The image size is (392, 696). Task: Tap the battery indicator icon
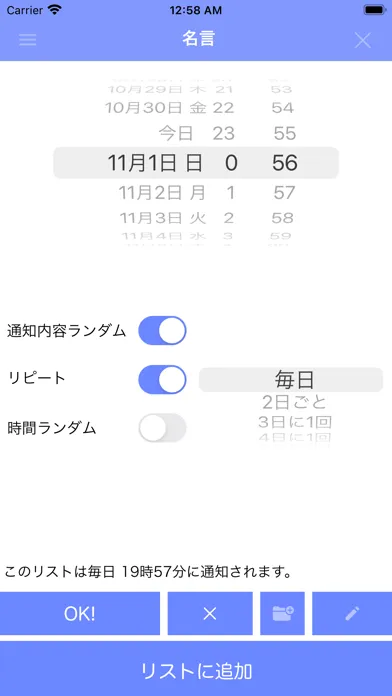point(374,10)
